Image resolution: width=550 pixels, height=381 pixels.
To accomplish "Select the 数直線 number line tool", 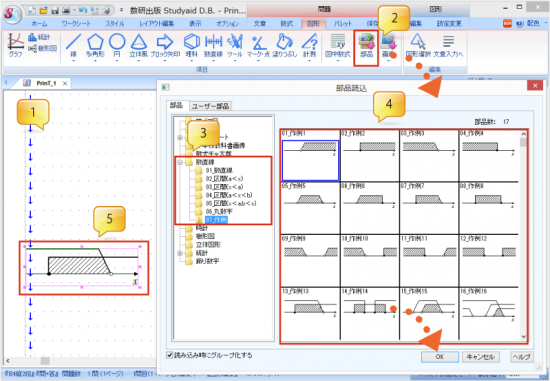I will (213, 46).
